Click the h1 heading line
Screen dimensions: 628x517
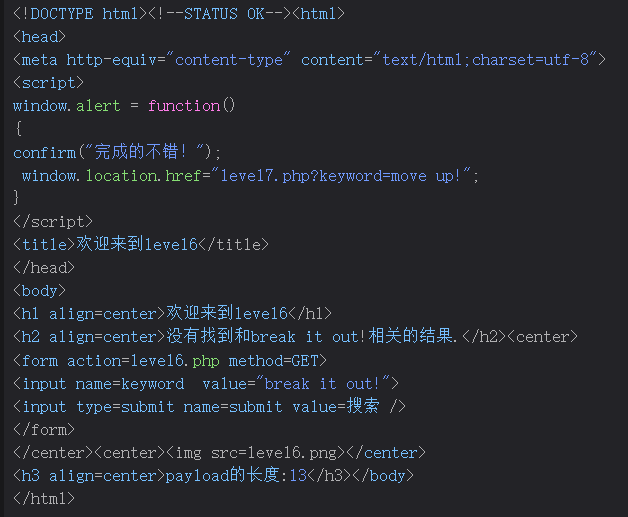coord(172,313)
